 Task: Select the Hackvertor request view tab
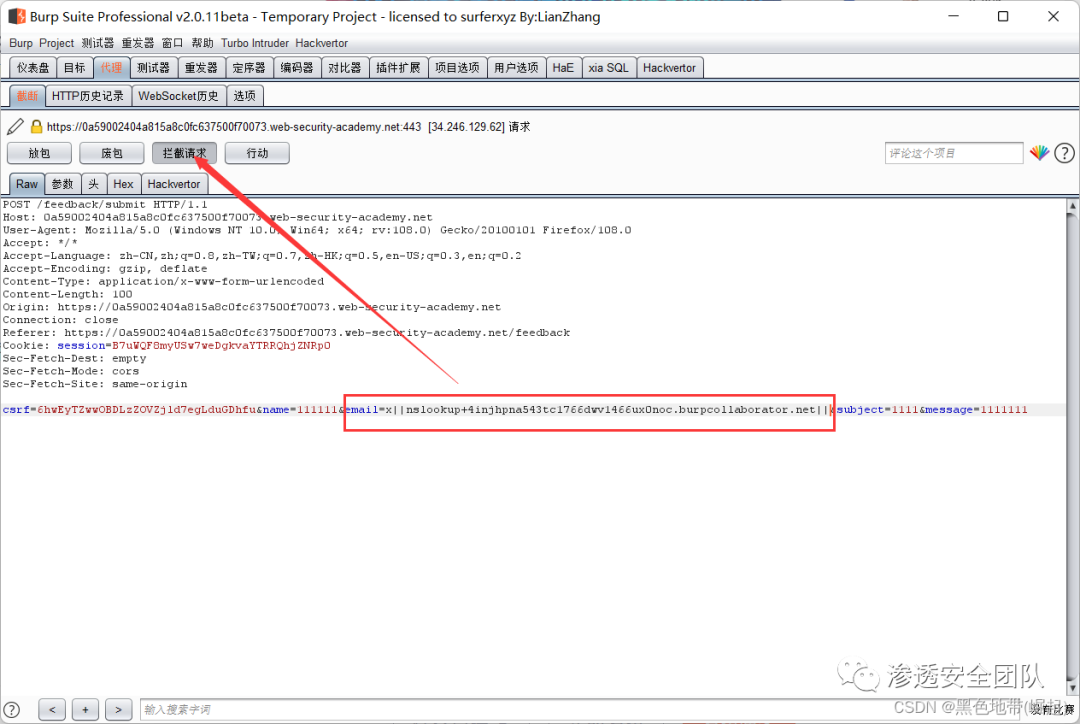[174, 184]
